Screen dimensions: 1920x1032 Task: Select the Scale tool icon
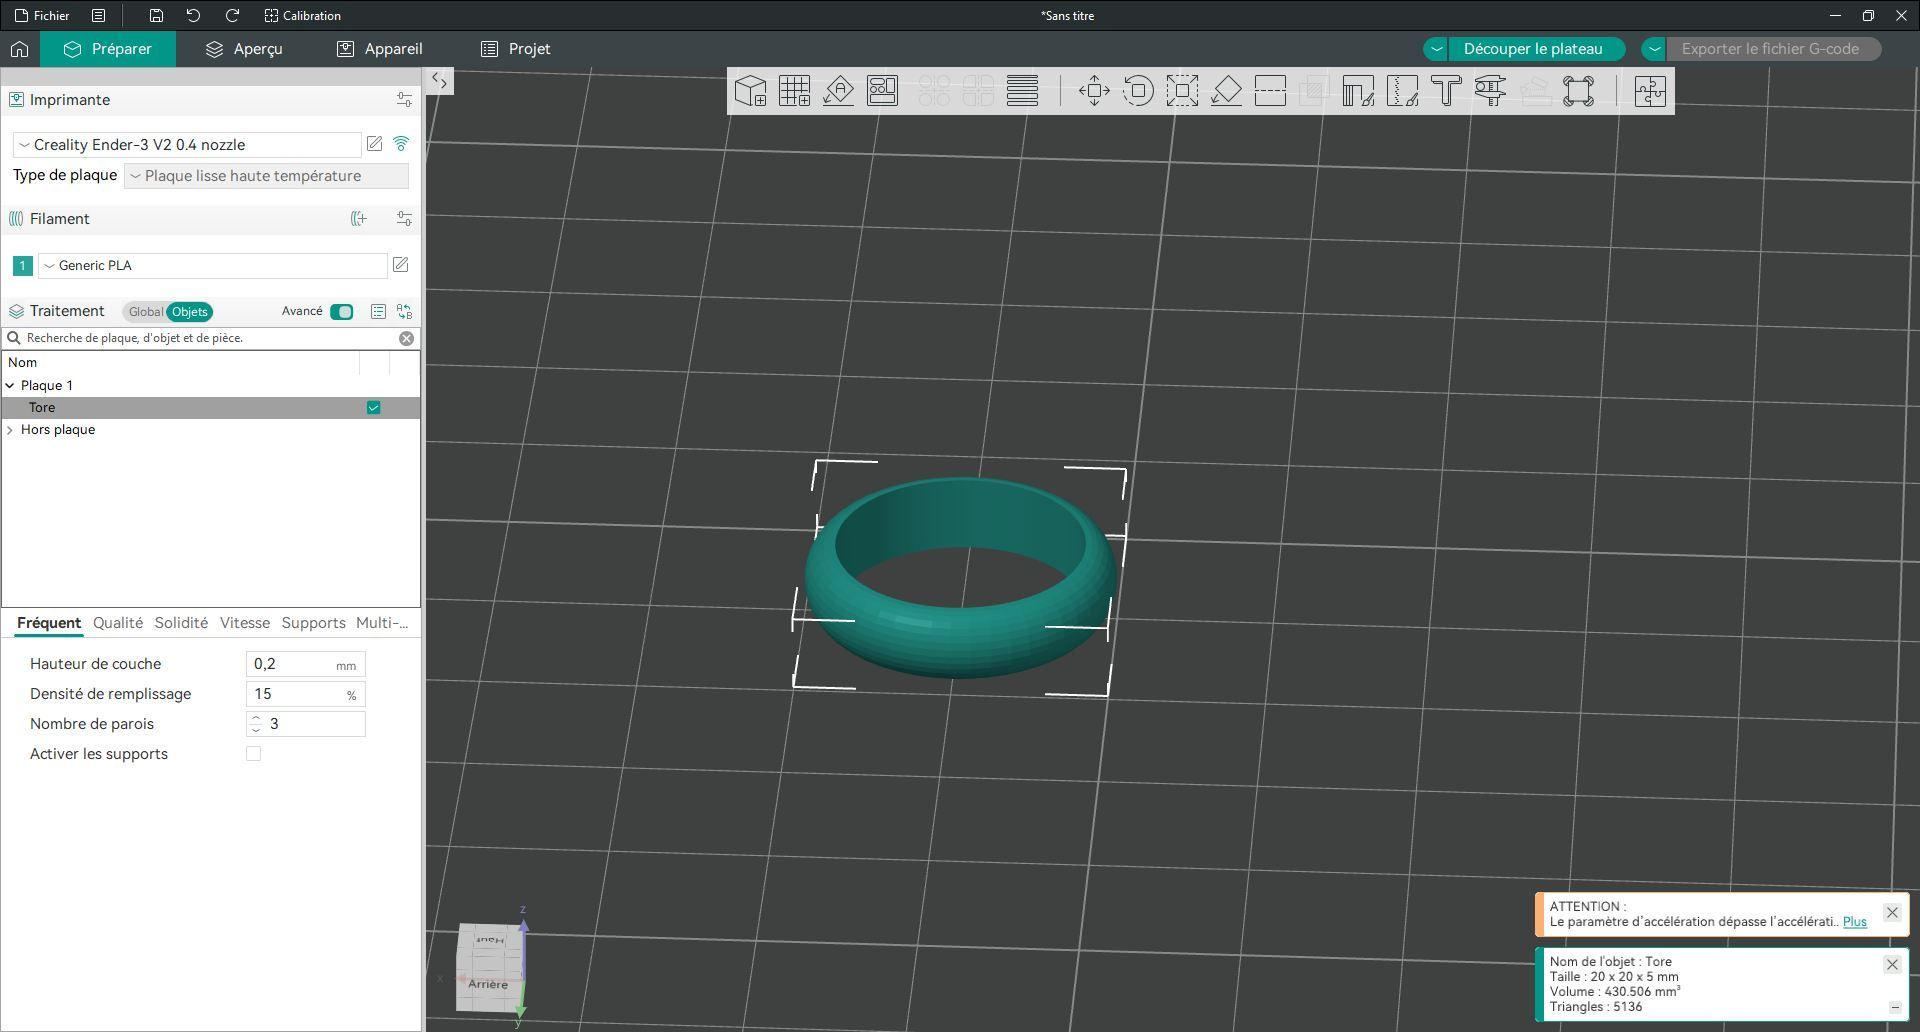click(x=1182, y=91)
